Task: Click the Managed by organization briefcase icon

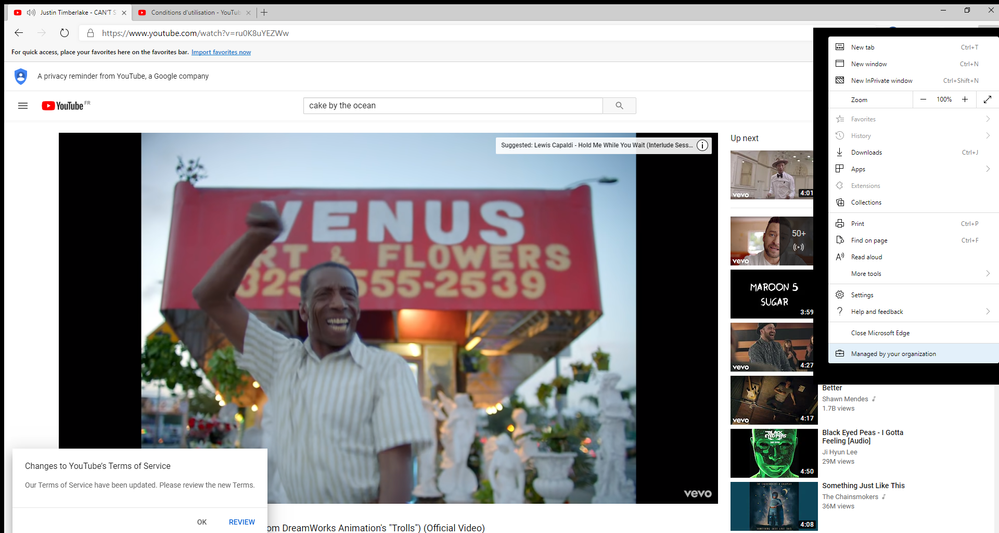Action: coord(840,353)
